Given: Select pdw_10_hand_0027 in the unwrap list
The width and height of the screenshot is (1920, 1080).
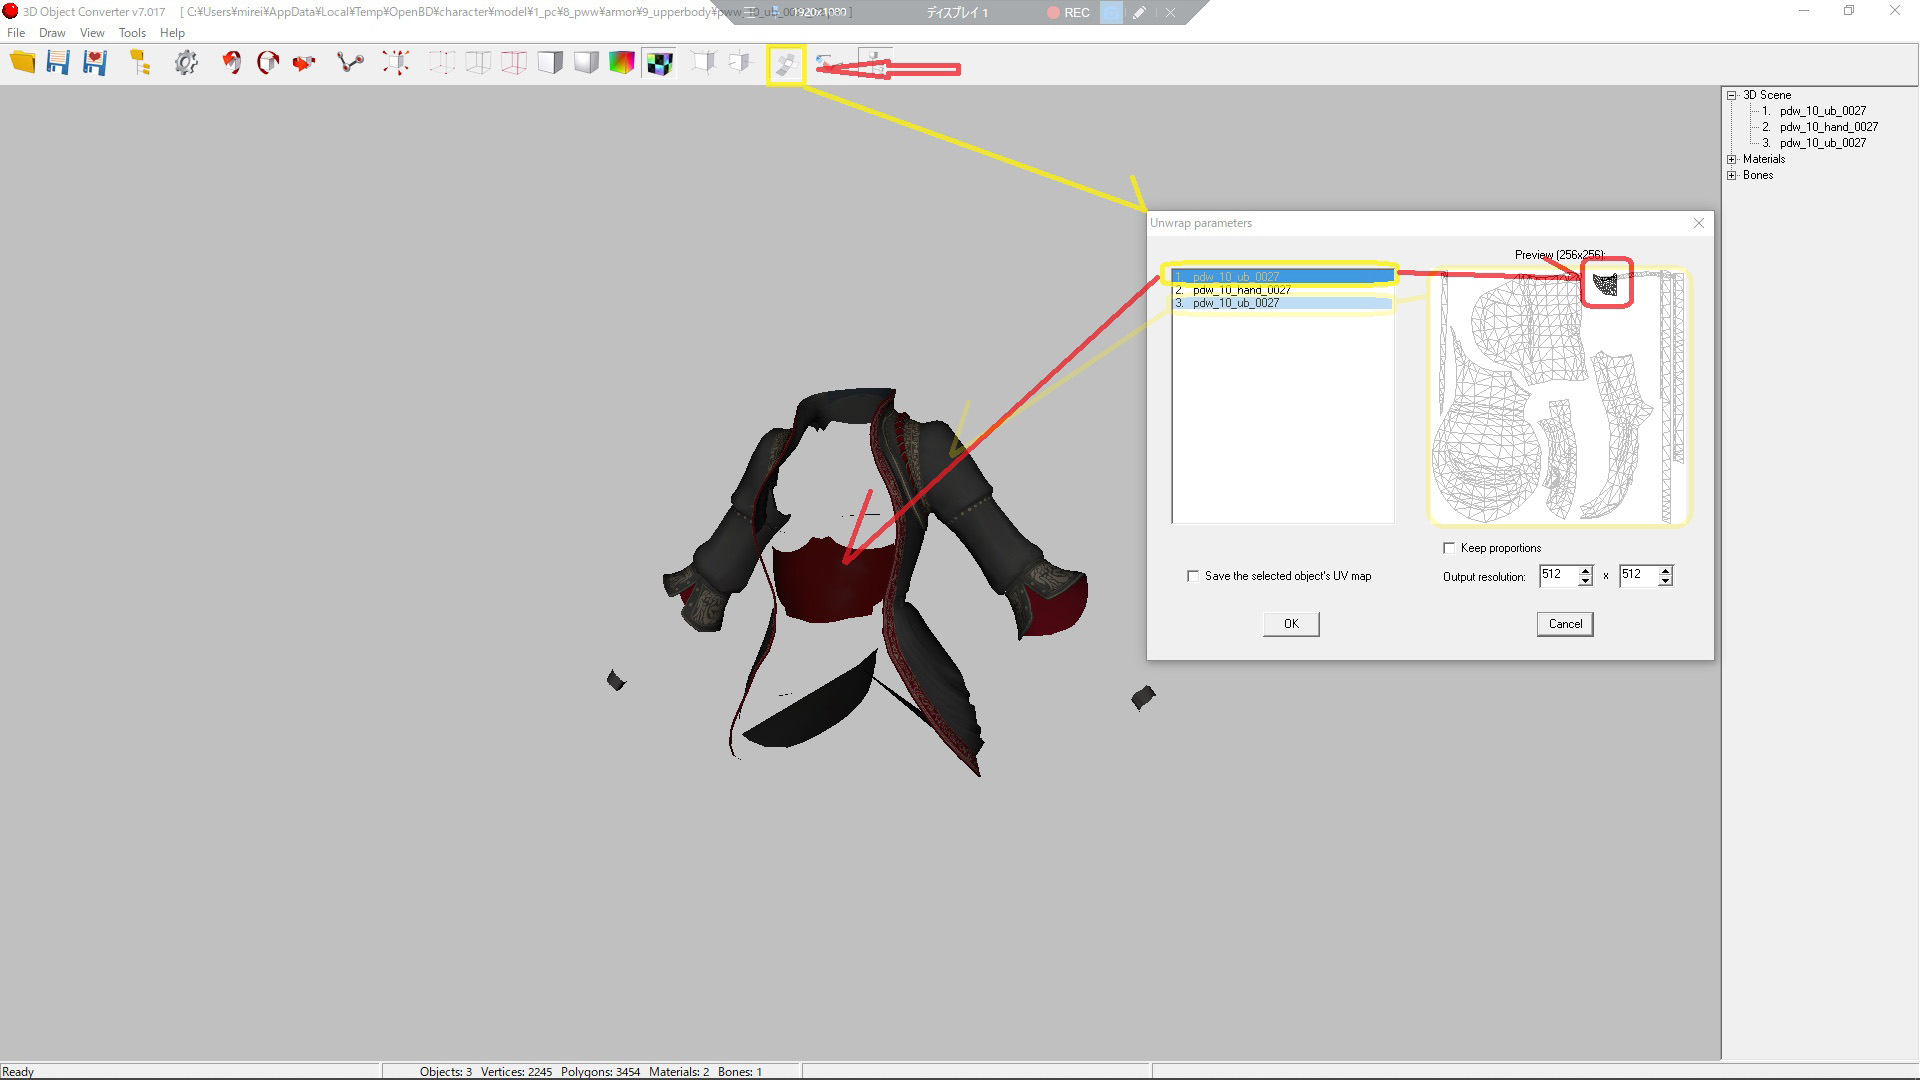Looking at the screenshot, I should (x=1241, y=290).
